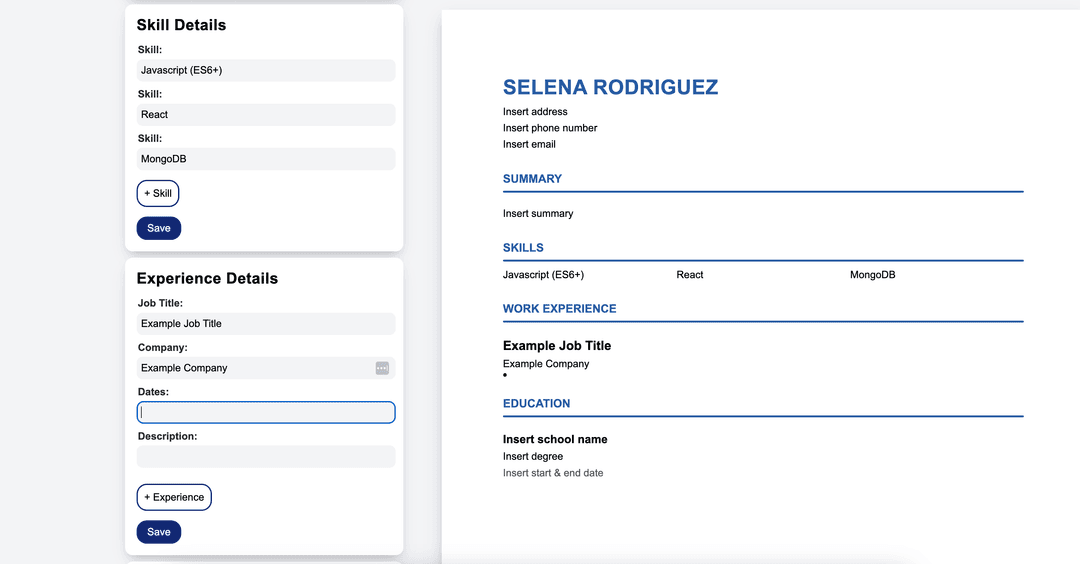Image resolution: width=1080 pixels, height=564 pixels.
Task: Click the 'Dates:' field label
Action: pos(153,392)
